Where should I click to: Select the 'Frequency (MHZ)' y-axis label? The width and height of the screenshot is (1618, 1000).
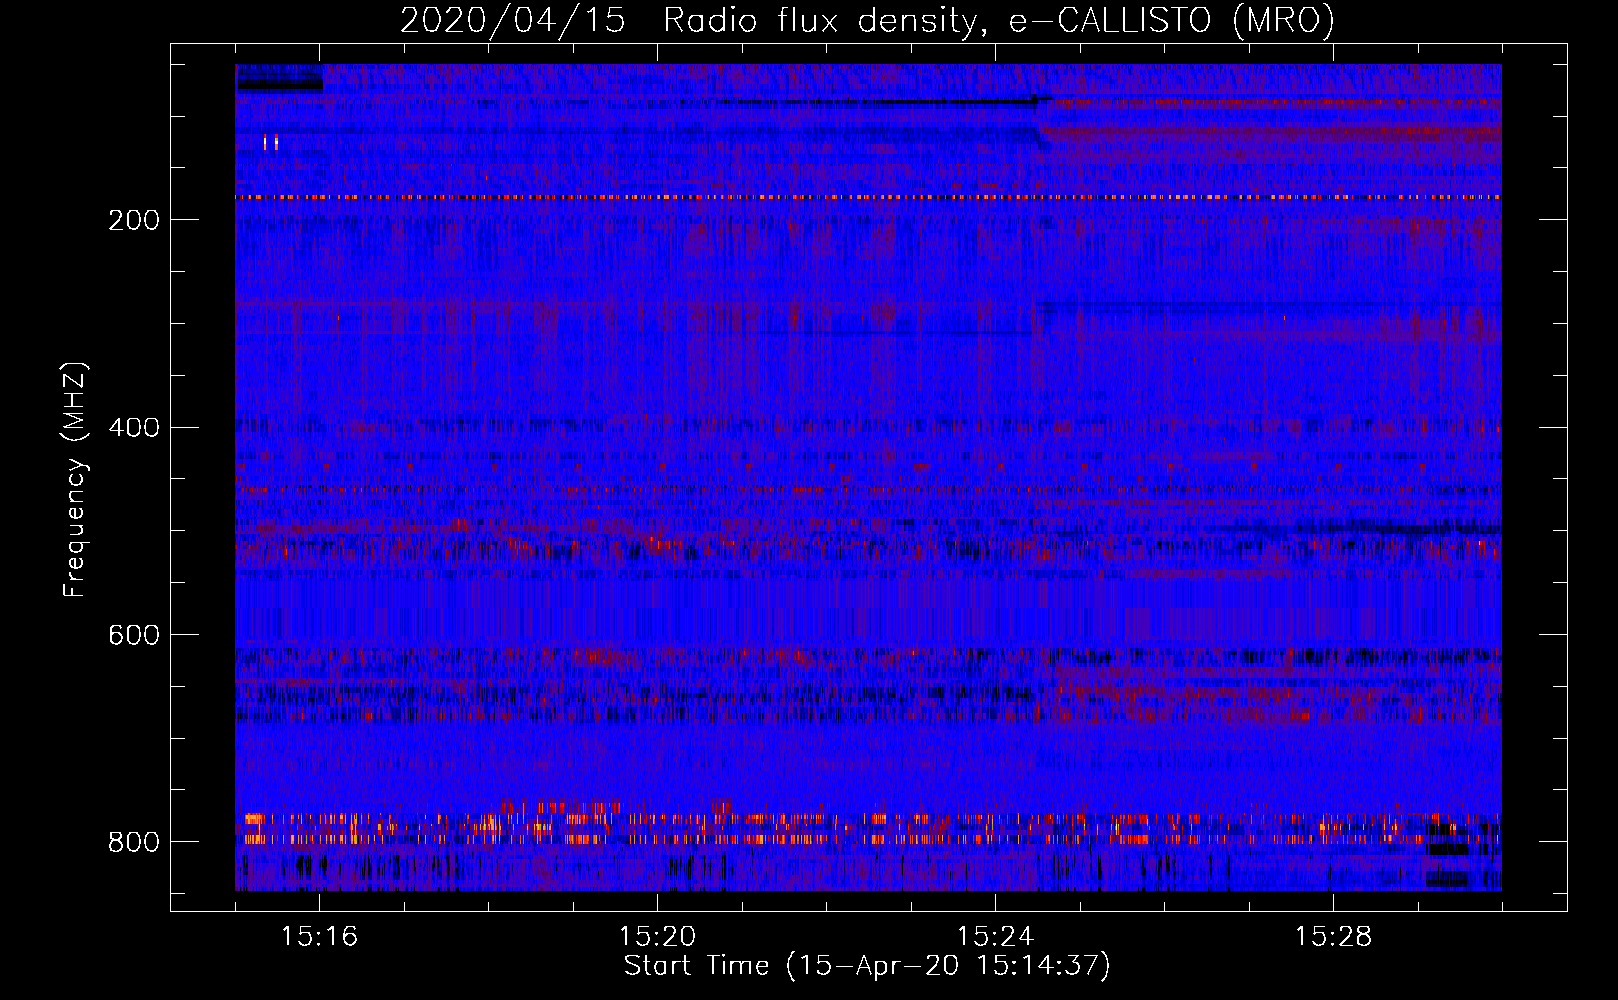coord(75,480)
